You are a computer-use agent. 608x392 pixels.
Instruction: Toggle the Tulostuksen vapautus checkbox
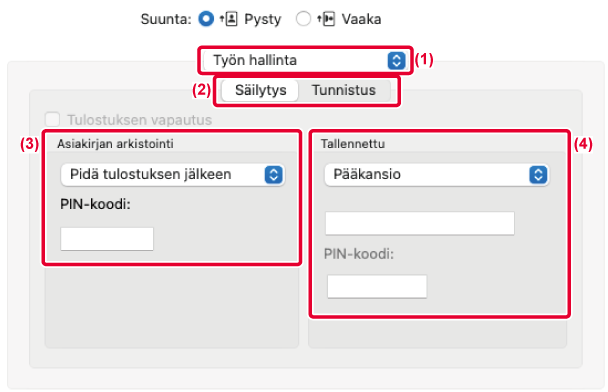pyautogui.click(x=52, y=119)
